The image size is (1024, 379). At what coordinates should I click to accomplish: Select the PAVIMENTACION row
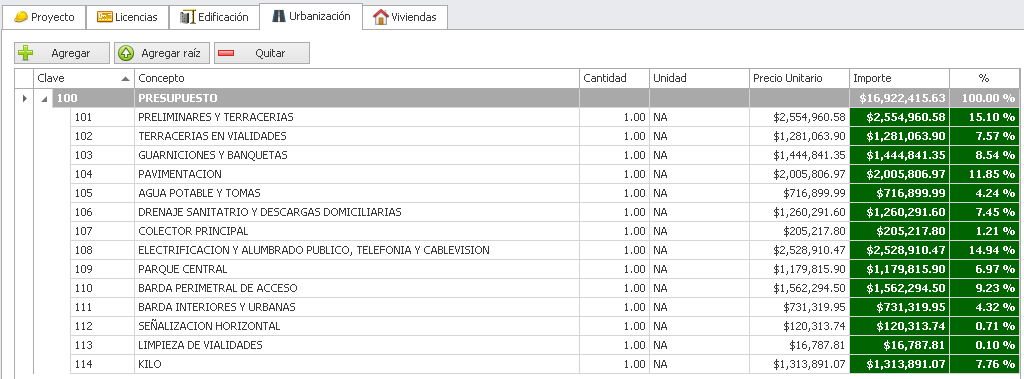(x=545, y=174)
